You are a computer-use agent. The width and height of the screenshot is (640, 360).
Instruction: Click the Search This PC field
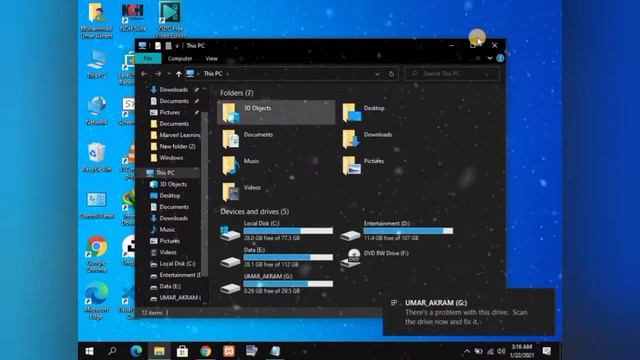click(x=452, y=74)
